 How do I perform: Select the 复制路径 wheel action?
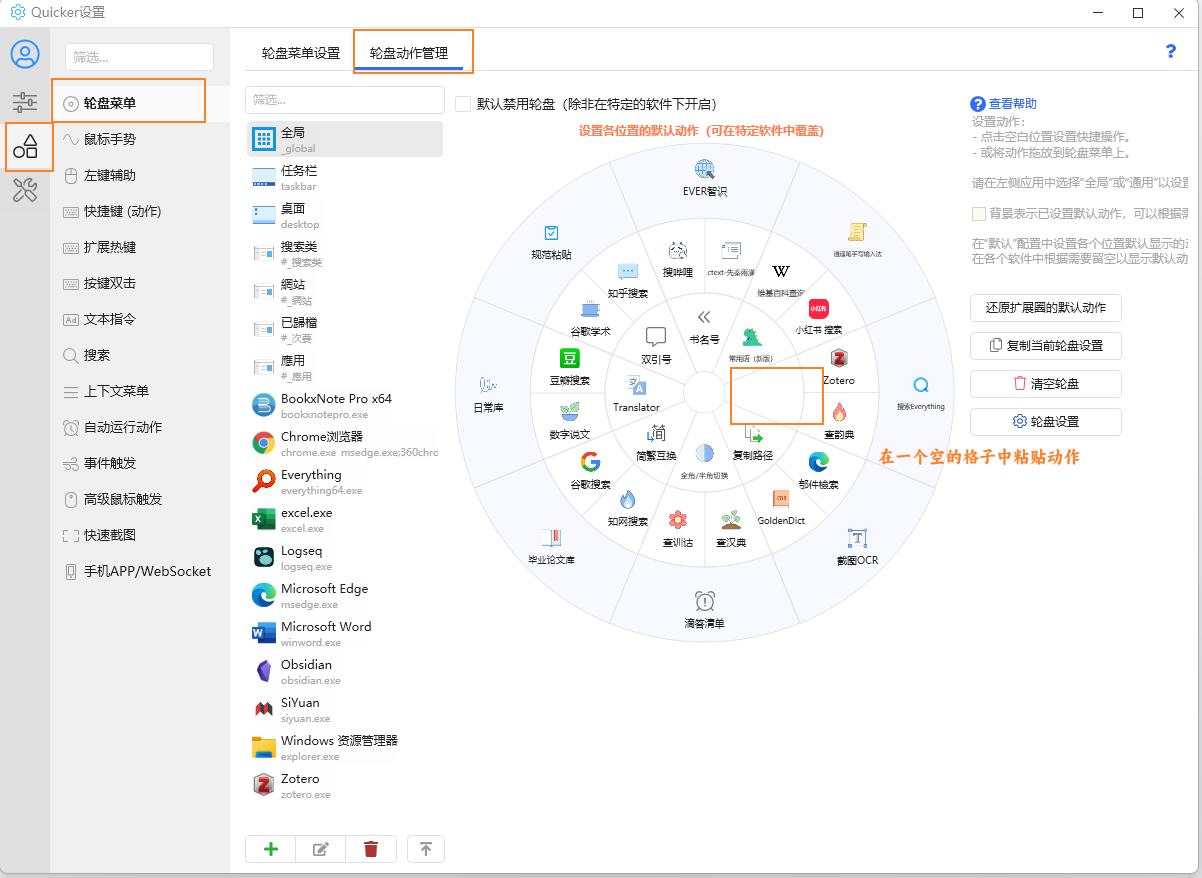[753, 442]
